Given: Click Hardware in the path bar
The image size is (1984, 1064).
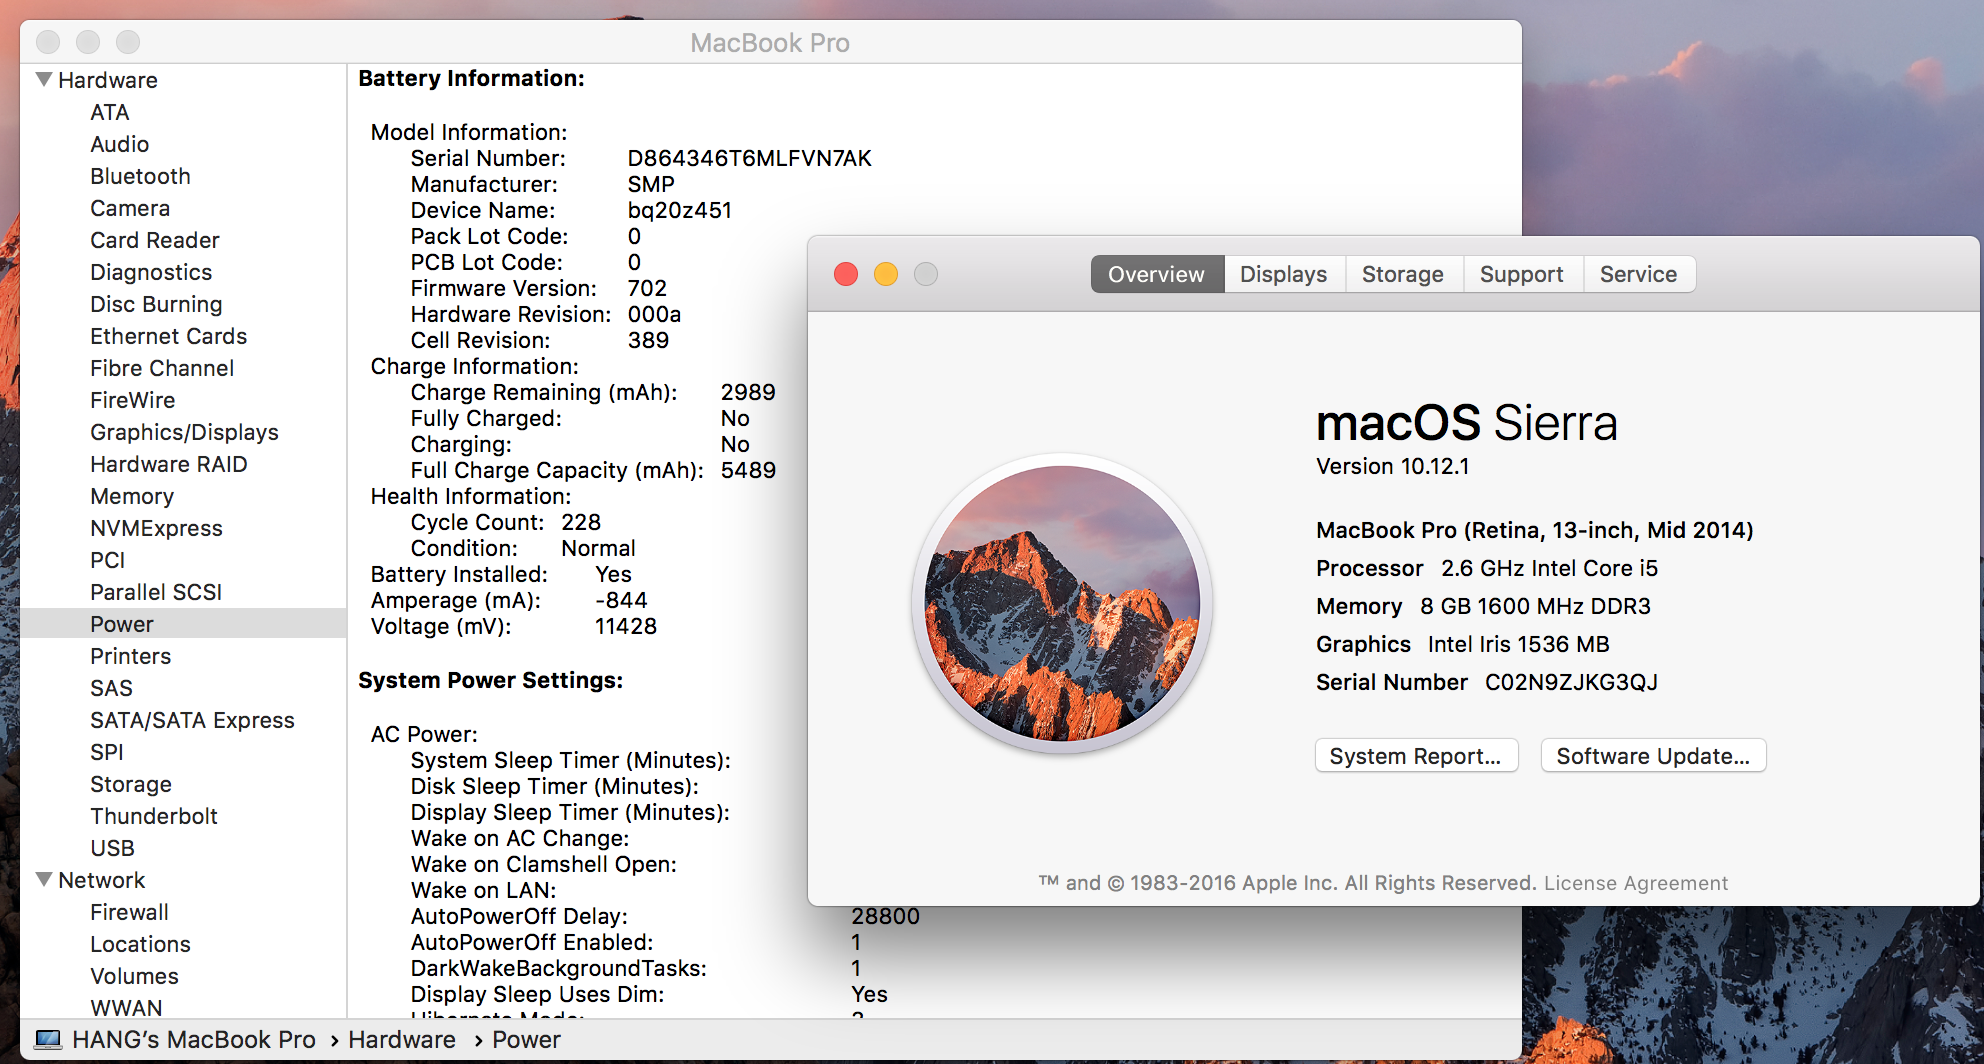Looking at the screenshot, I should pos(402,1039).
